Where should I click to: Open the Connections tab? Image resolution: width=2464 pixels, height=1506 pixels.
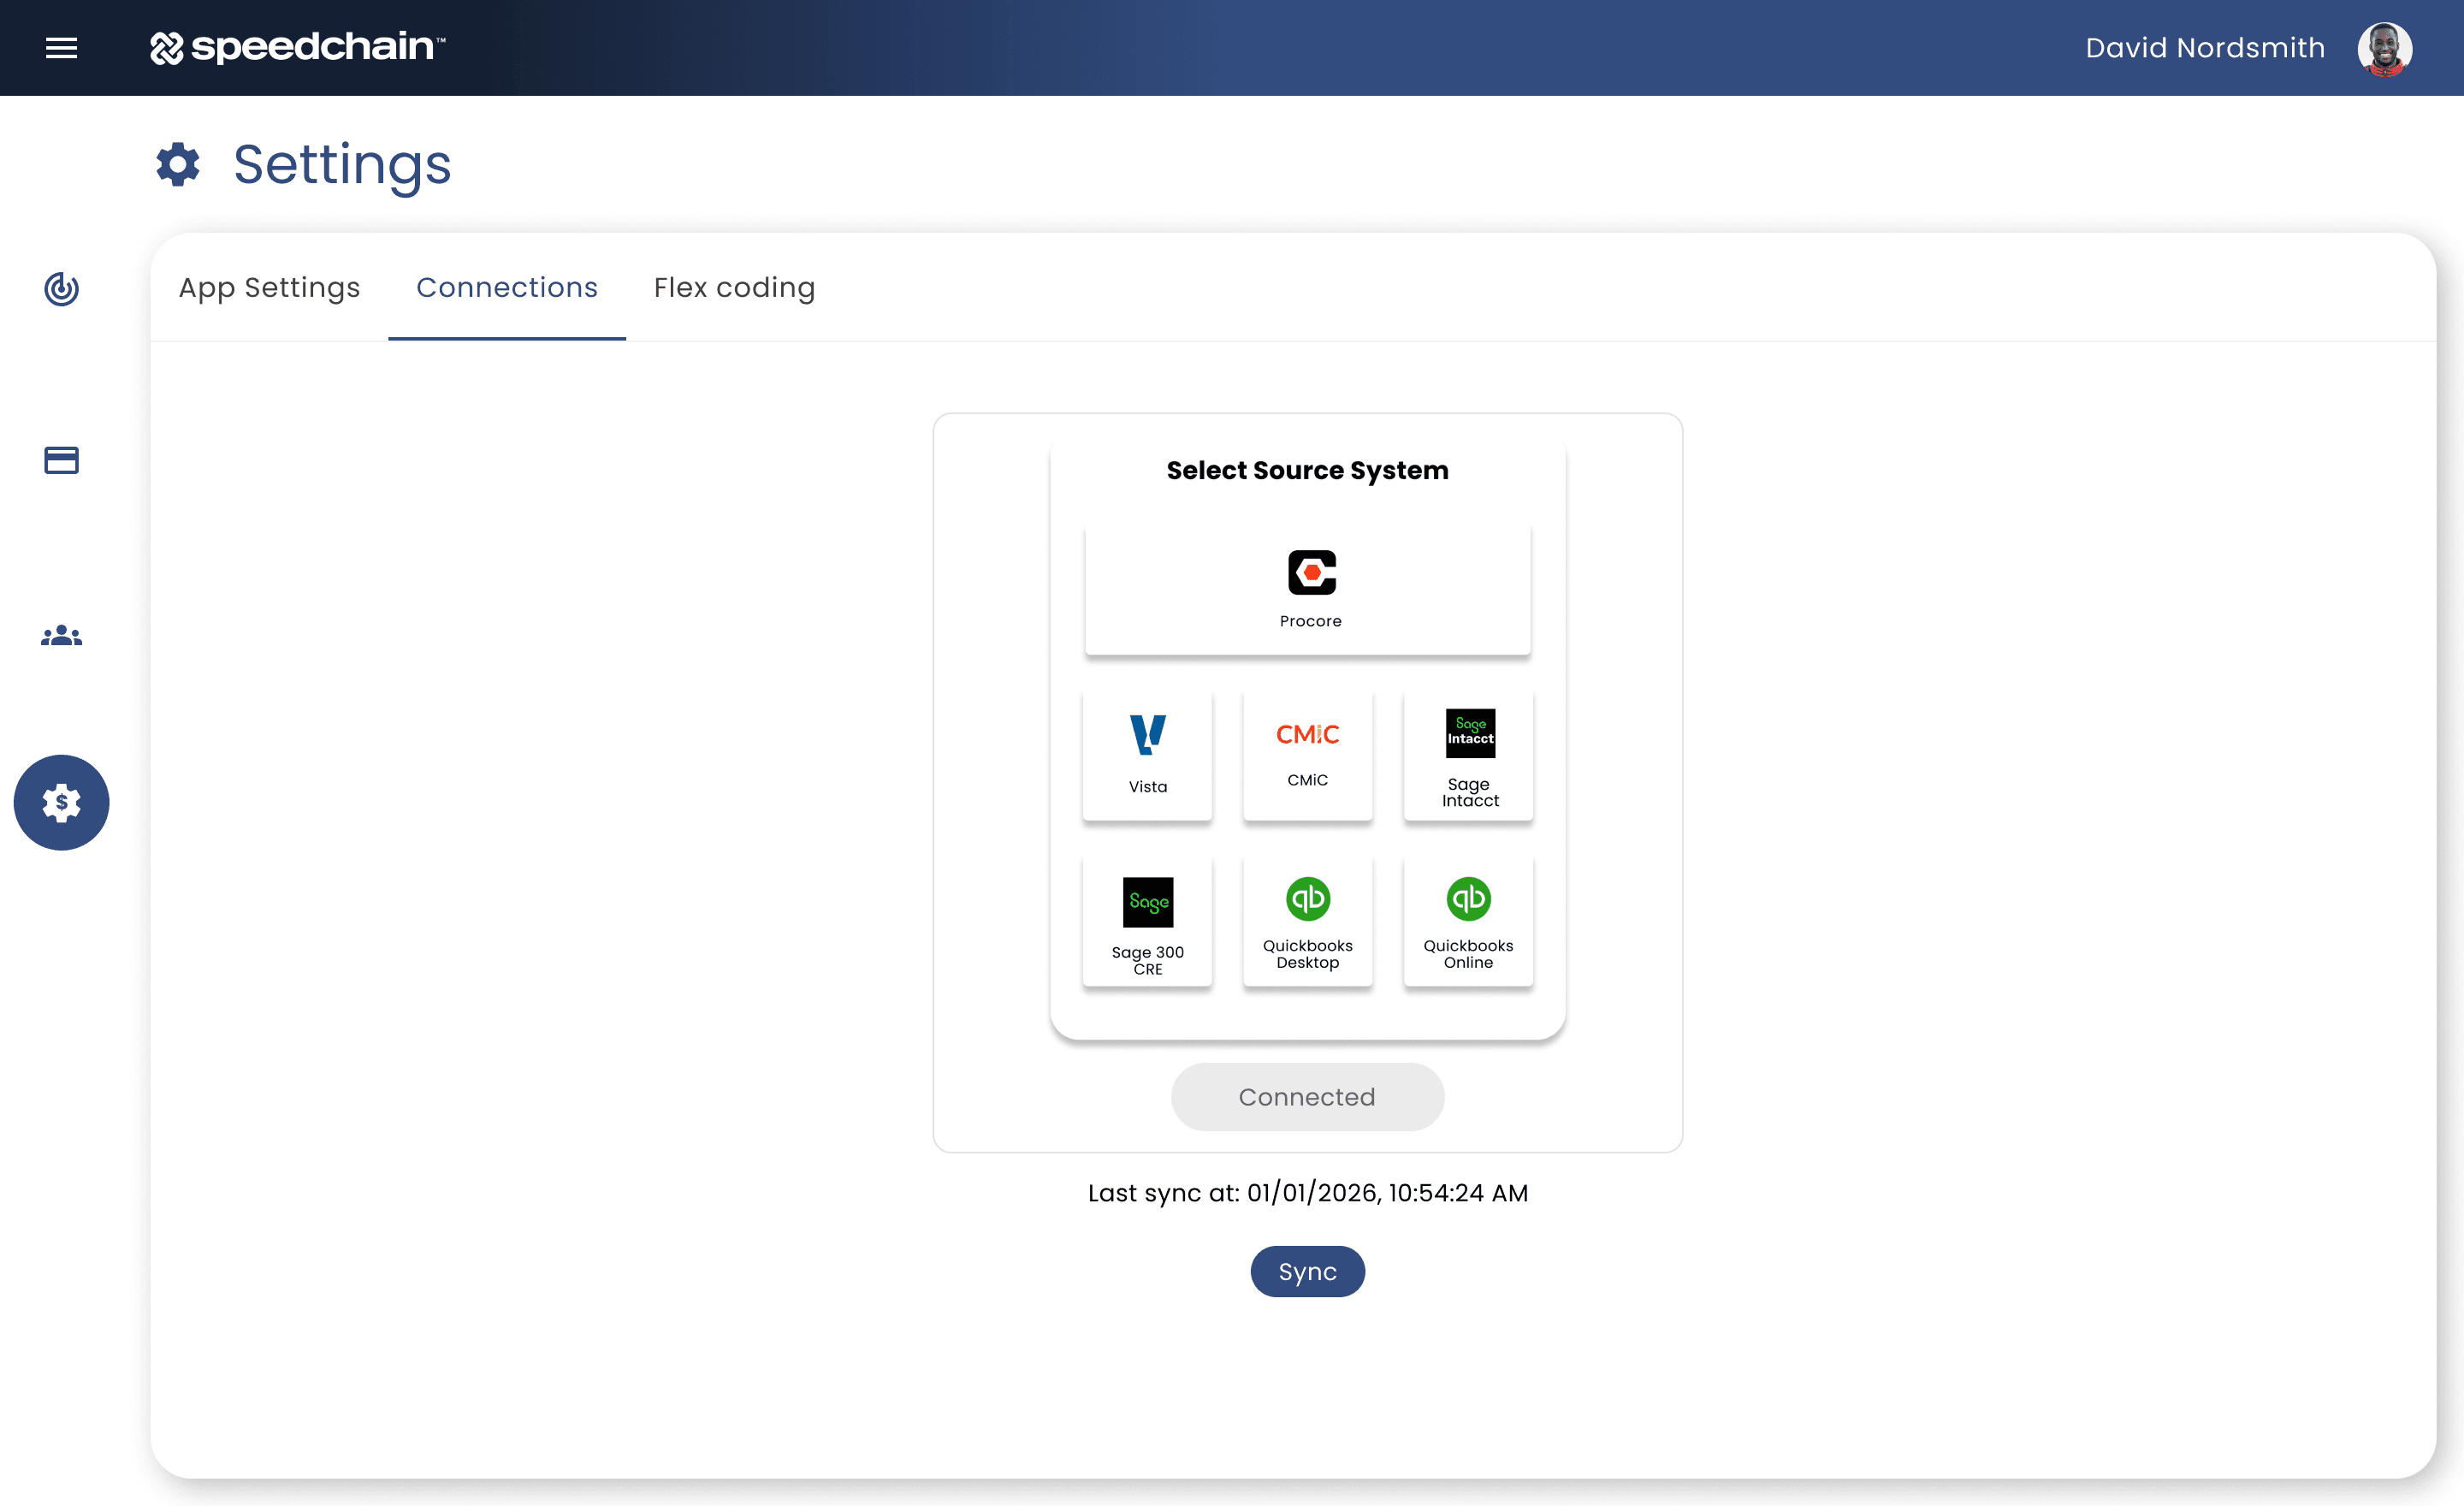(x=506, y=287)
